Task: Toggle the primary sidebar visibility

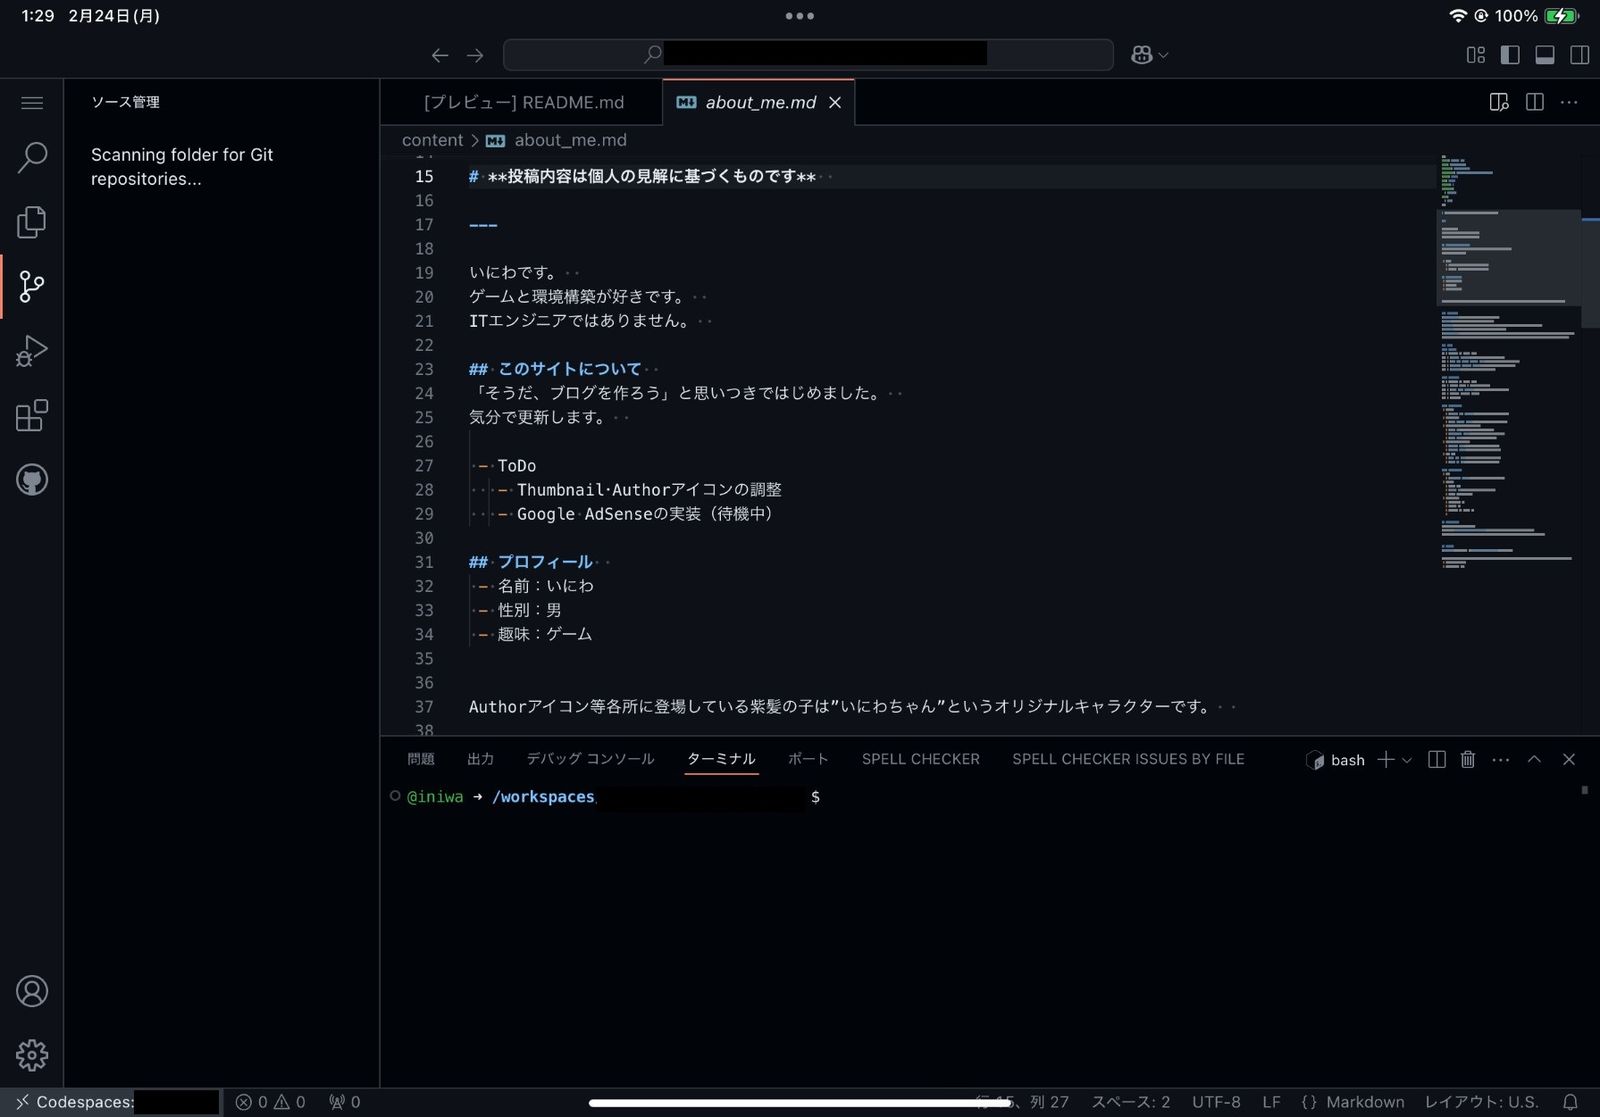Action: tap(1509, 55)
